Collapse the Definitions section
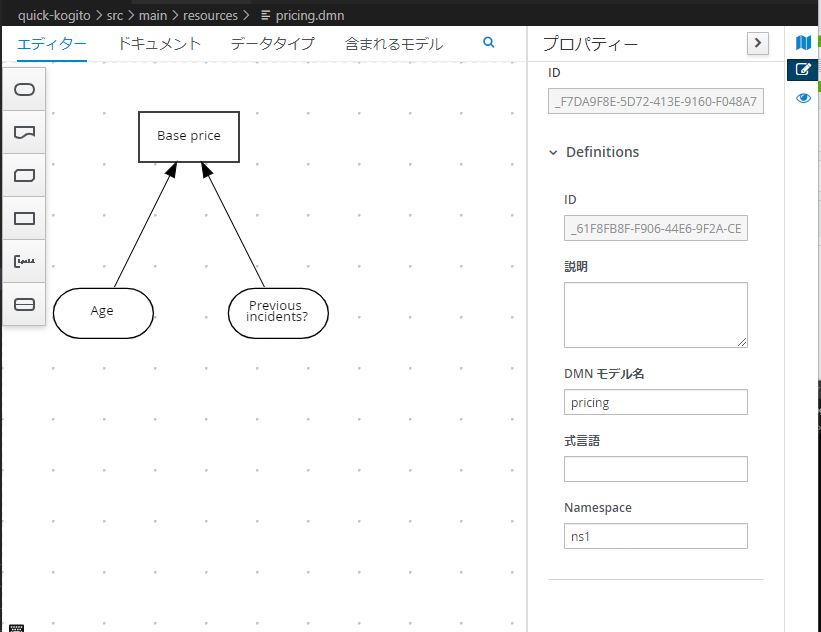821x632 pixels. pos(553,152)
